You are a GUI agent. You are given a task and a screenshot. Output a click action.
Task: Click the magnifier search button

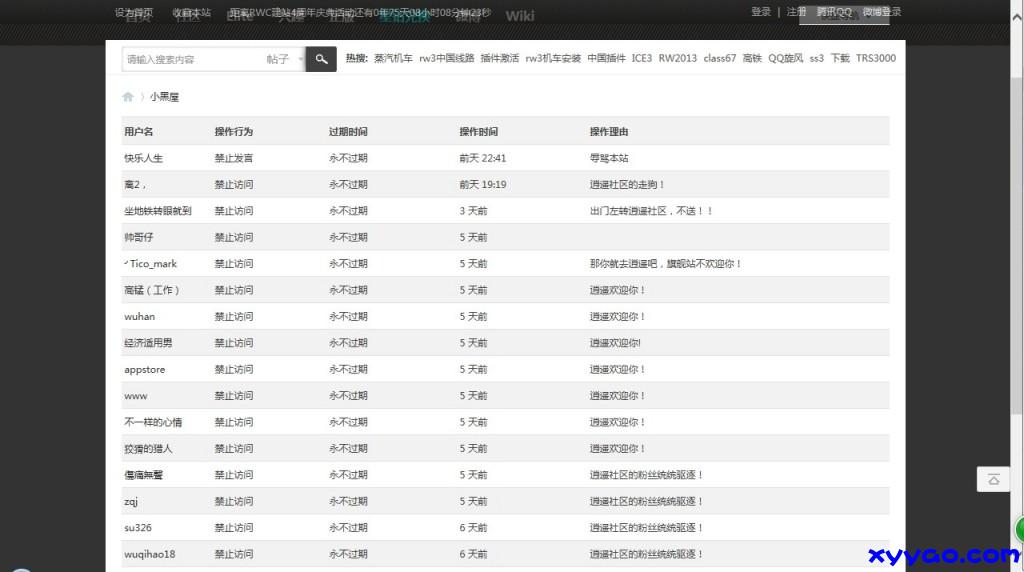321,59
